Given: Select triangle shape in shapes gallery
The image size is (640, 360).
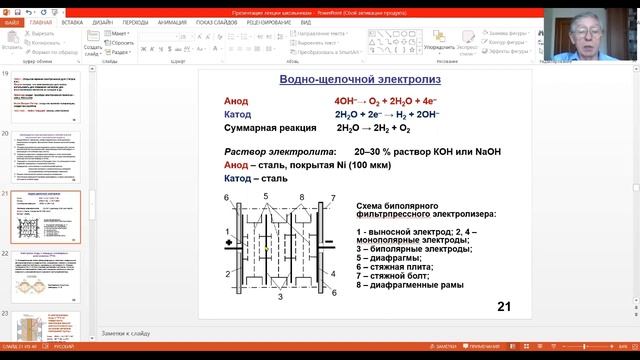Looking at the screenshot, I should tap(372, 42).
